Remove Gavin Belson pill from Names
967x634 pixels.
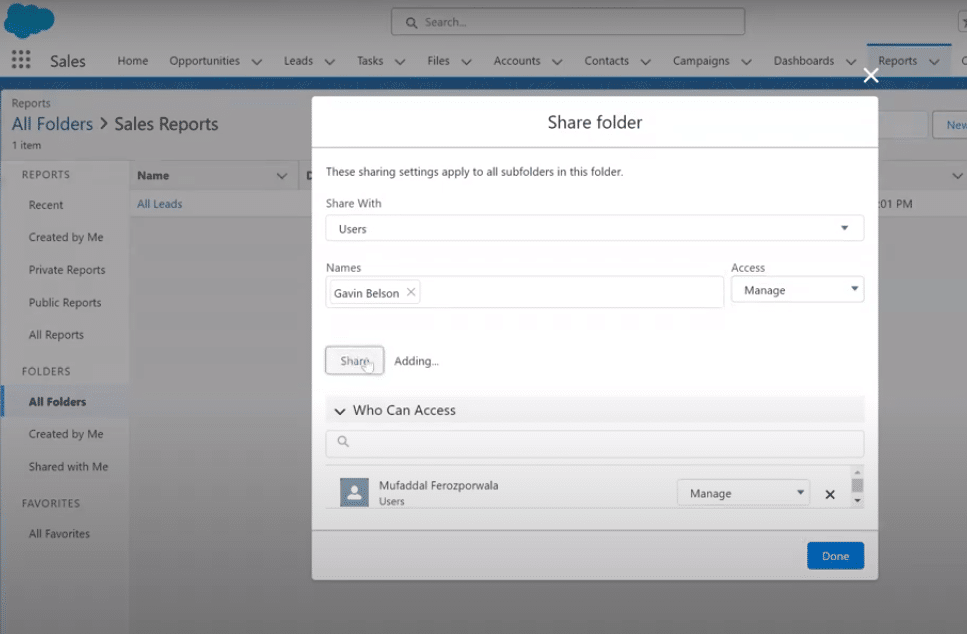411,292
